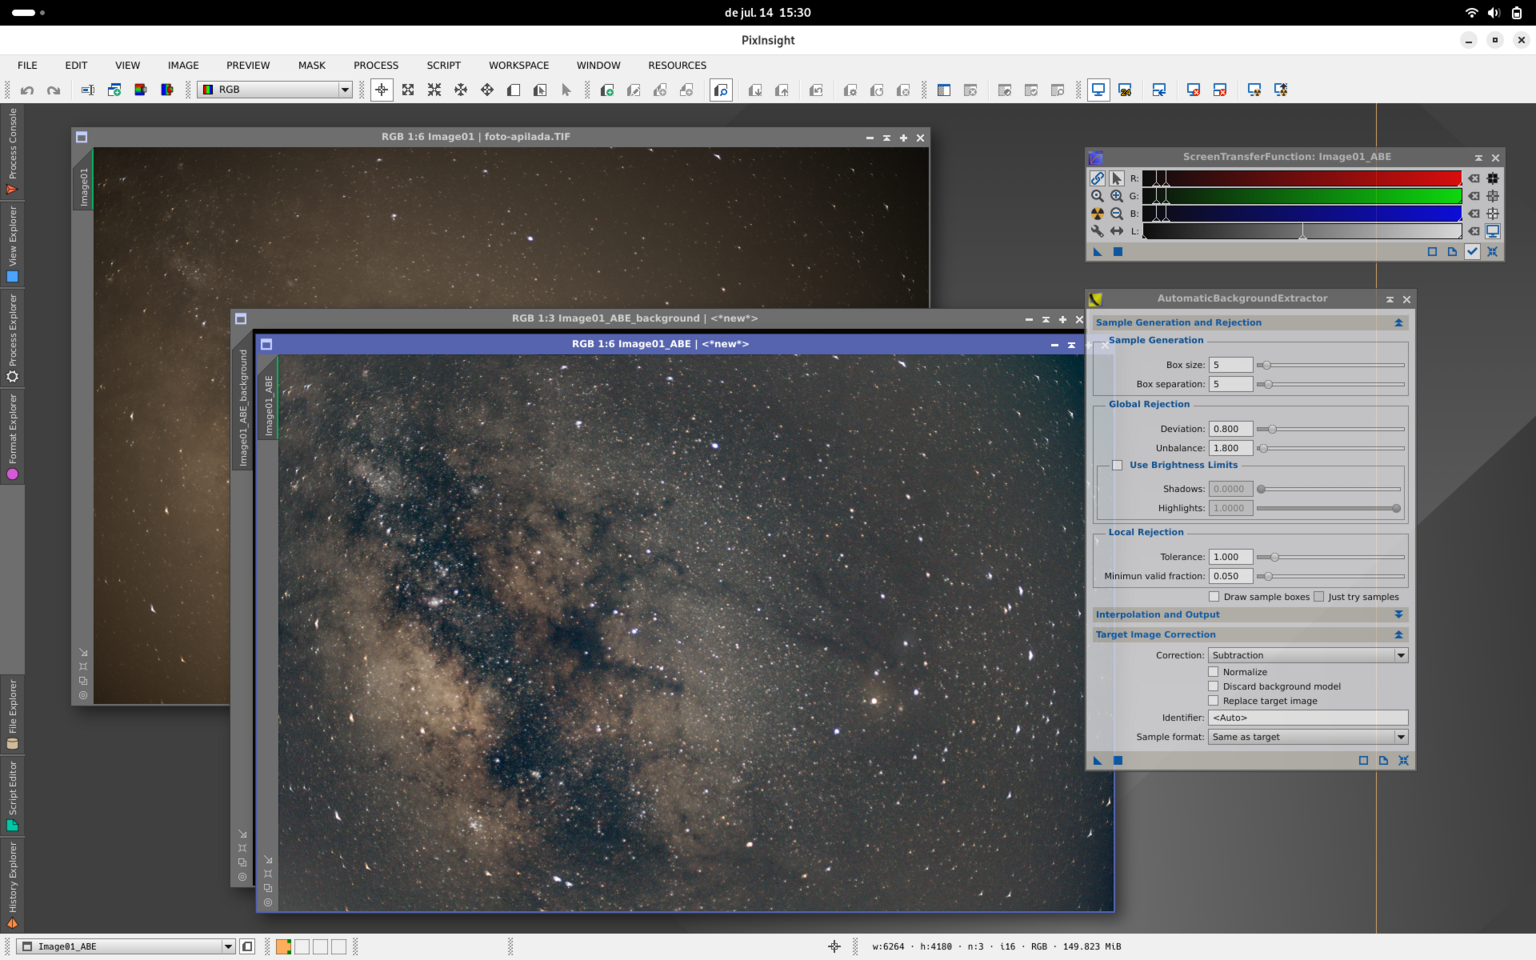Screen dimensions: 1536x960
Task: Click the horizontal double-arrow icon in ScreenTransferFunction
Action: pos(1116,231)
